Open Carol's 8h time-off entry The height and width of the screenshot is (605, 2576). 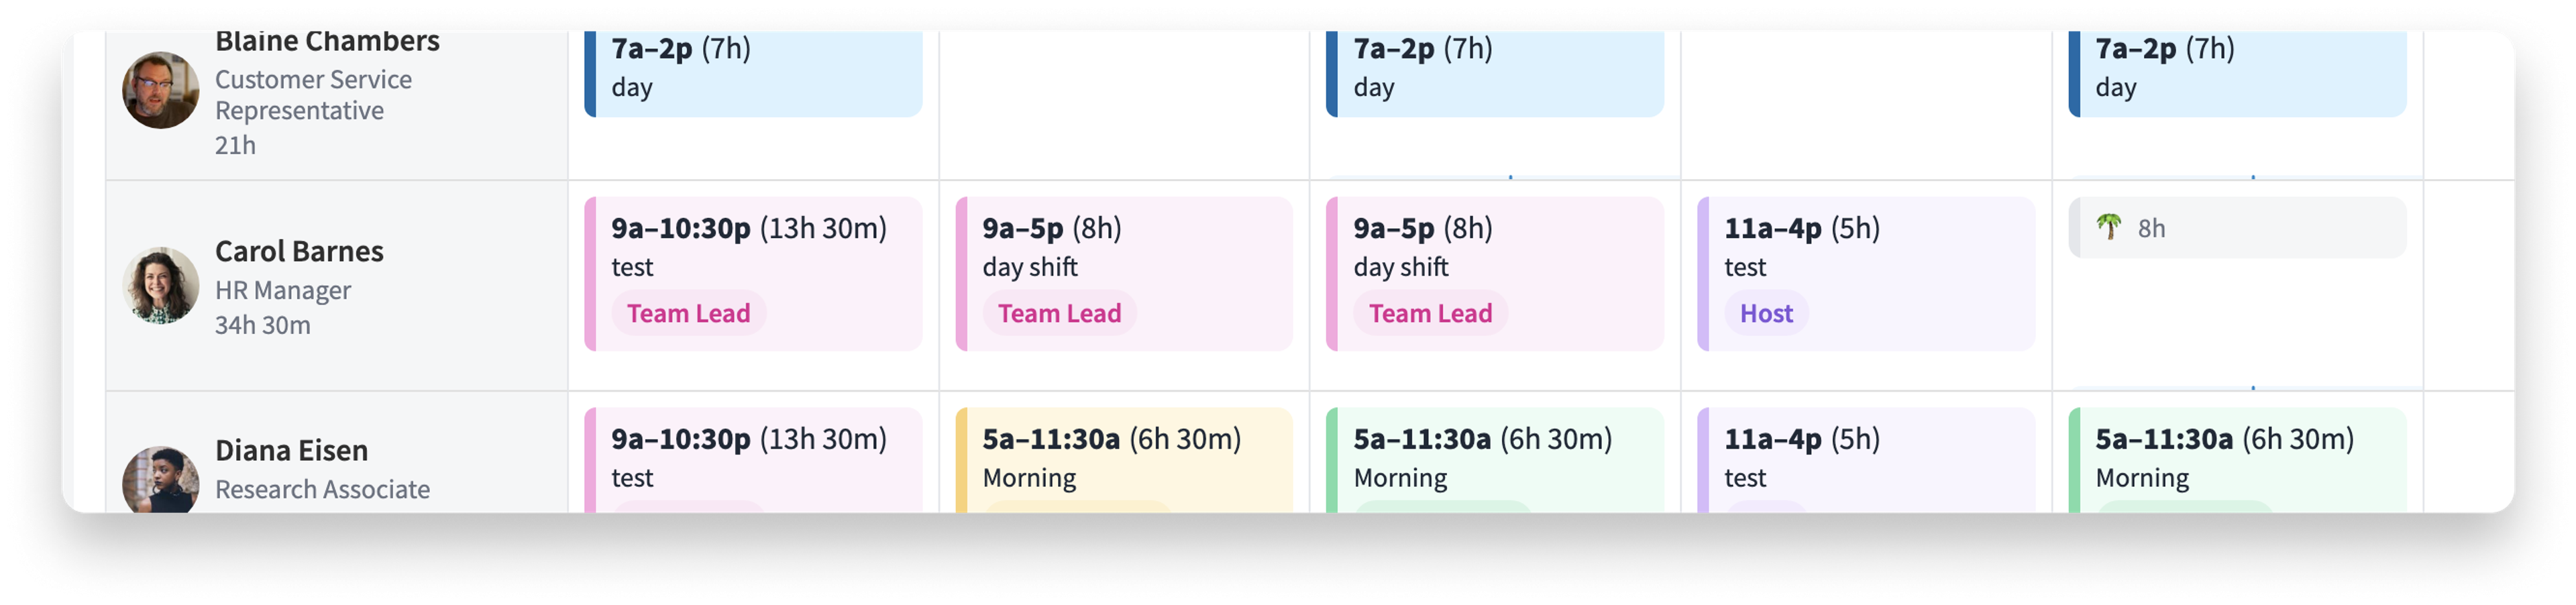(x=2237, y=228)
